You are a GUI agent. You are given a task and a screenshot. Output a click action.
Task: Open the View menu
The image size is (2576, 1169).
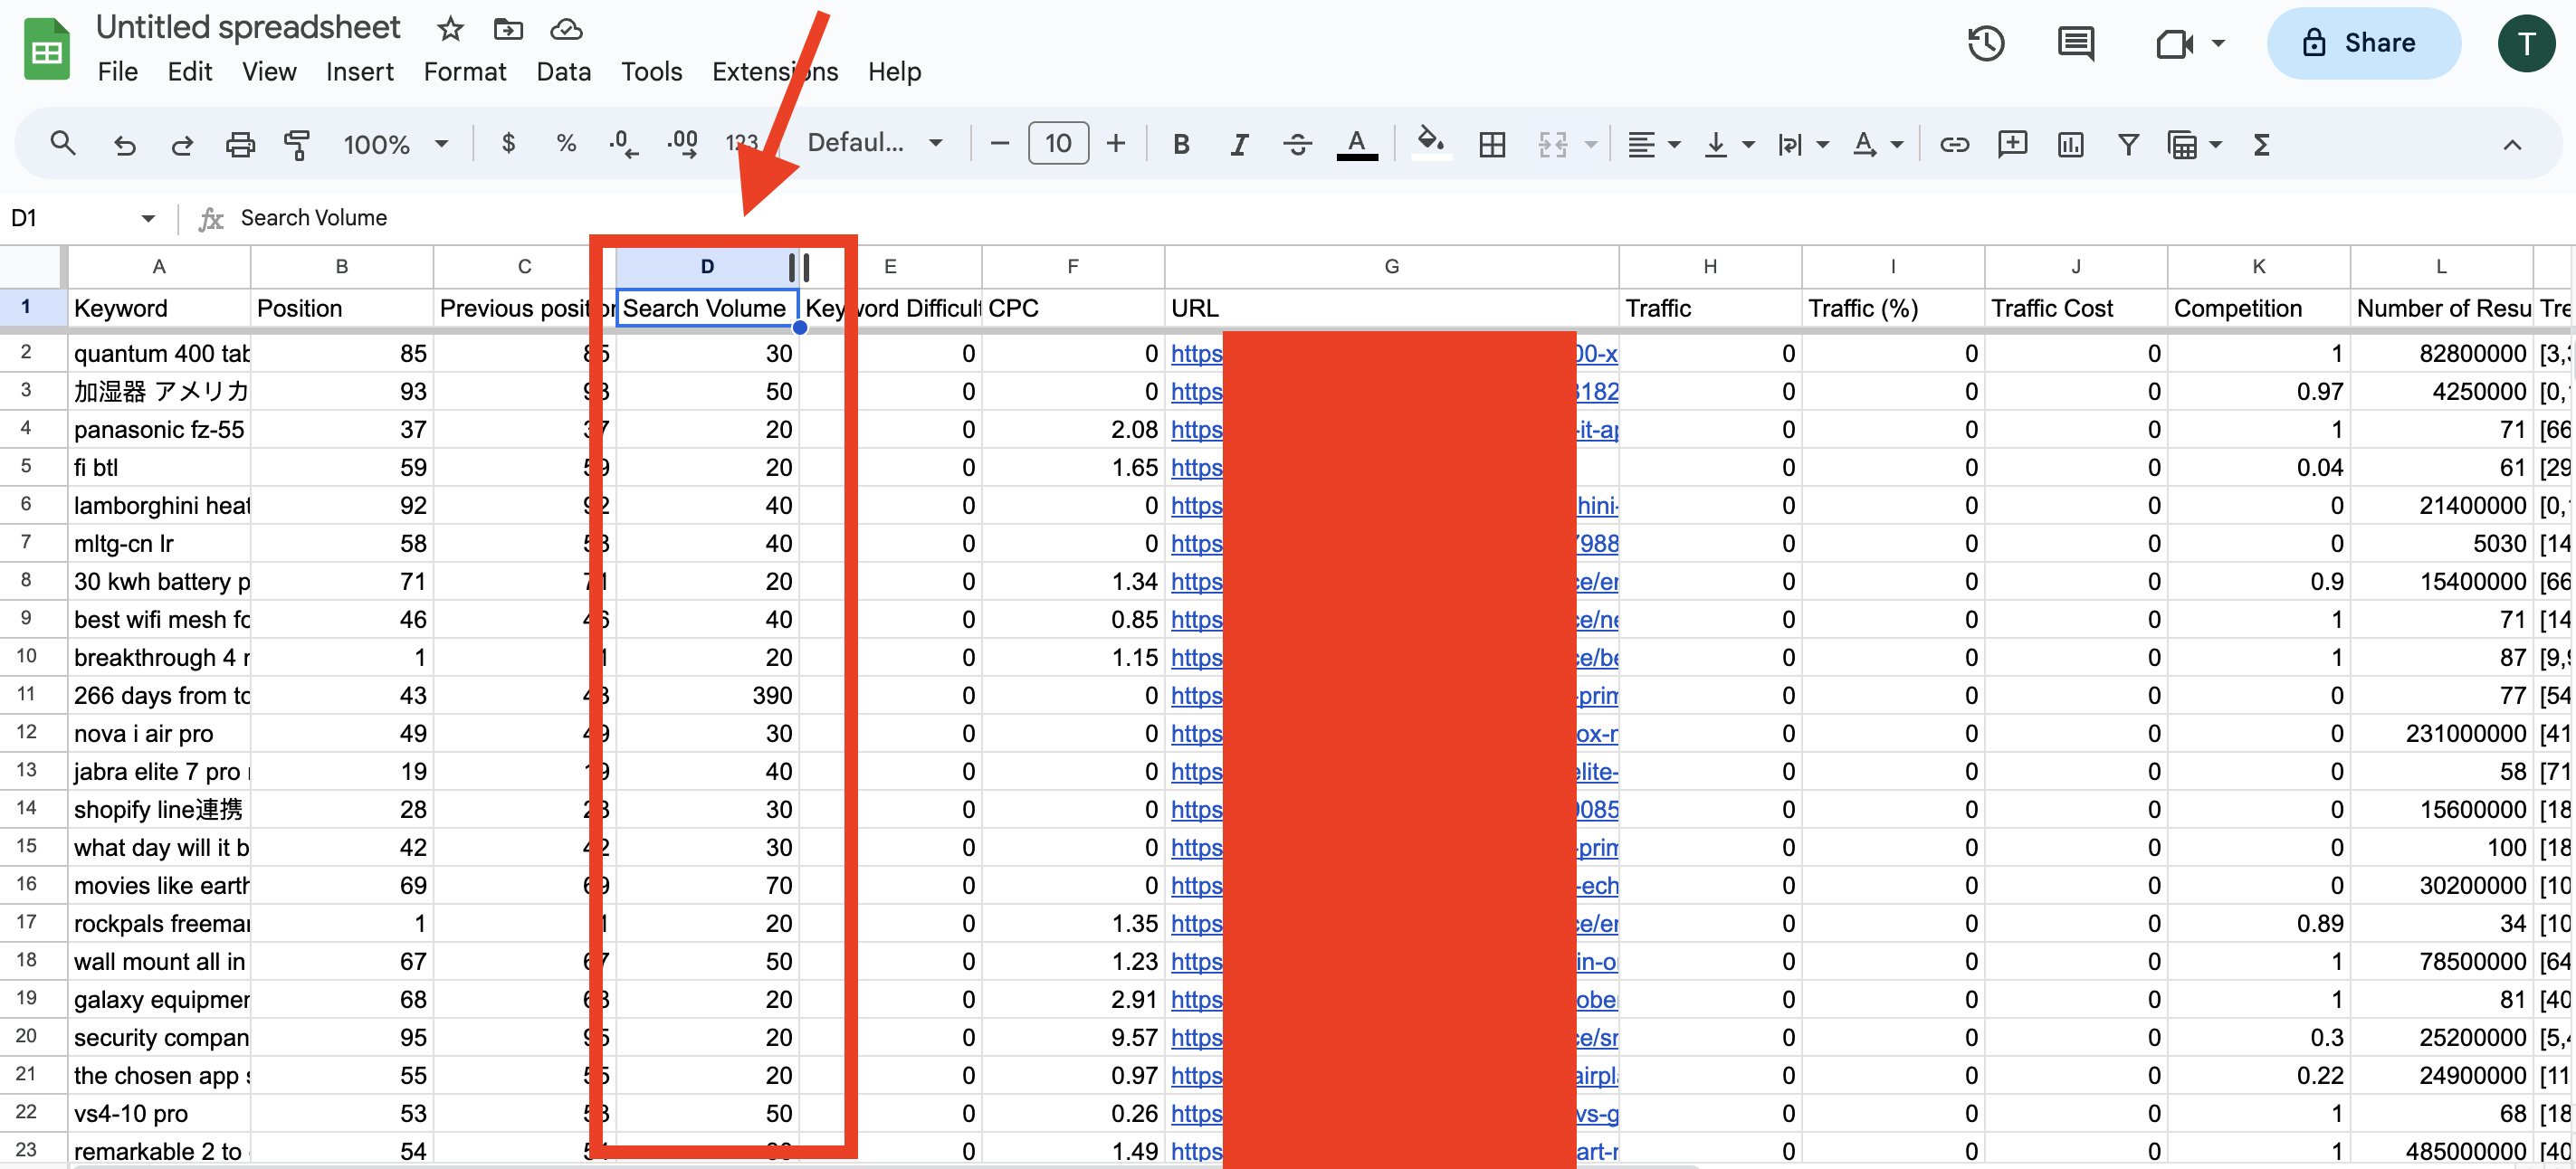point(269,72)
